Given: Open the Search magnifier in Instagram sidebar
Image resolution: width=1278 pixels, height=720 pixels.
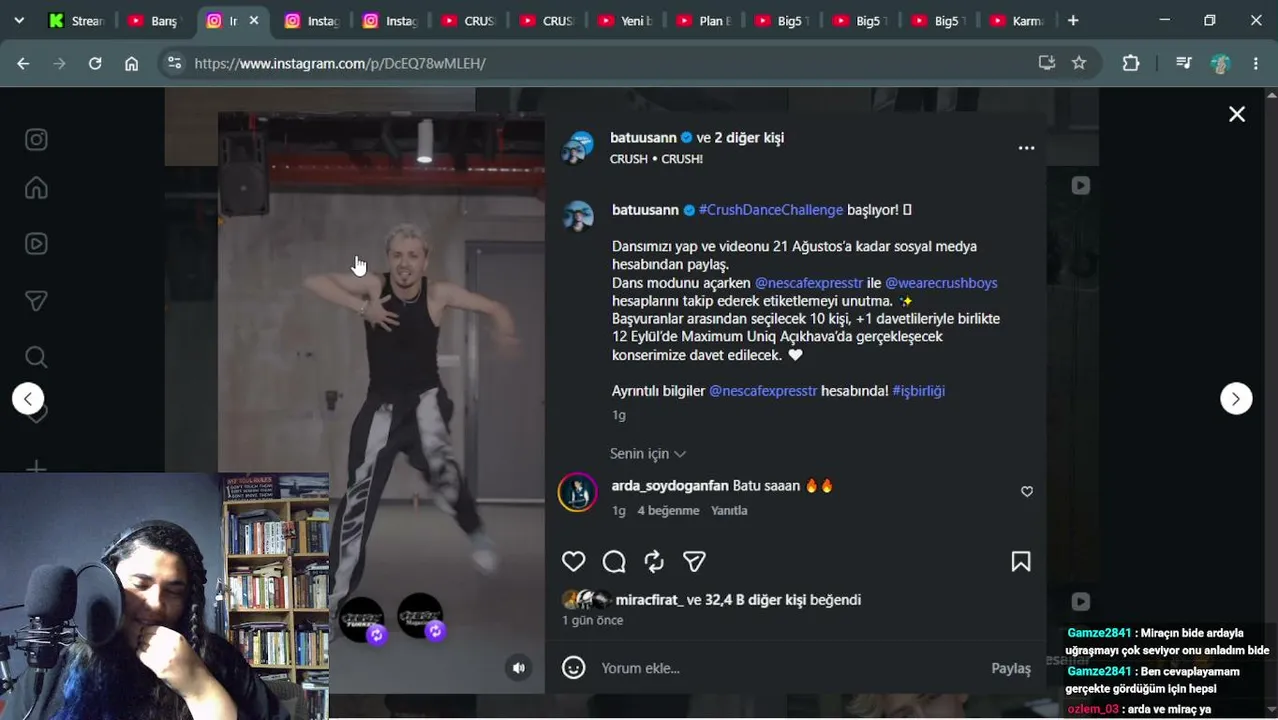Looking at the screenshot, I should (36, 357).
